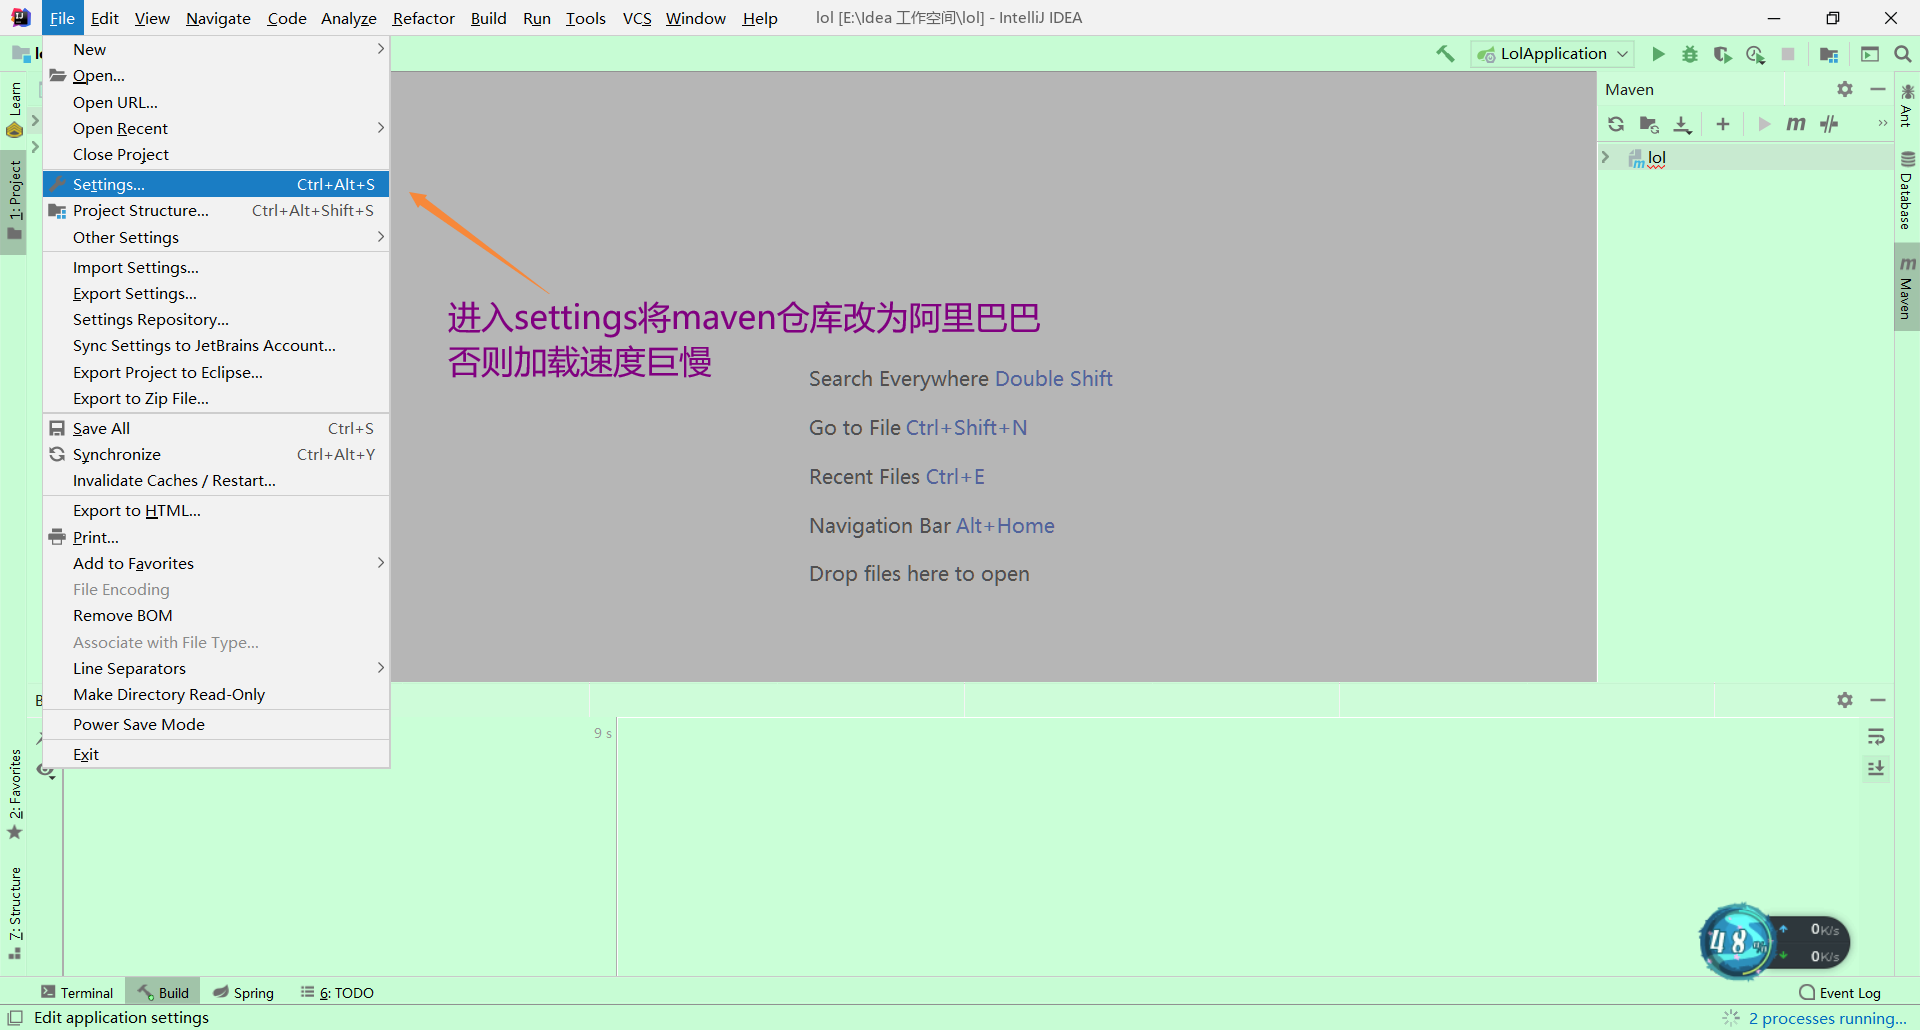Image resolution: width=1920 pixels, height=1030 pixels.
Task: Toggle soft-wrap in Build output
Action: (x=1876, y=737)
